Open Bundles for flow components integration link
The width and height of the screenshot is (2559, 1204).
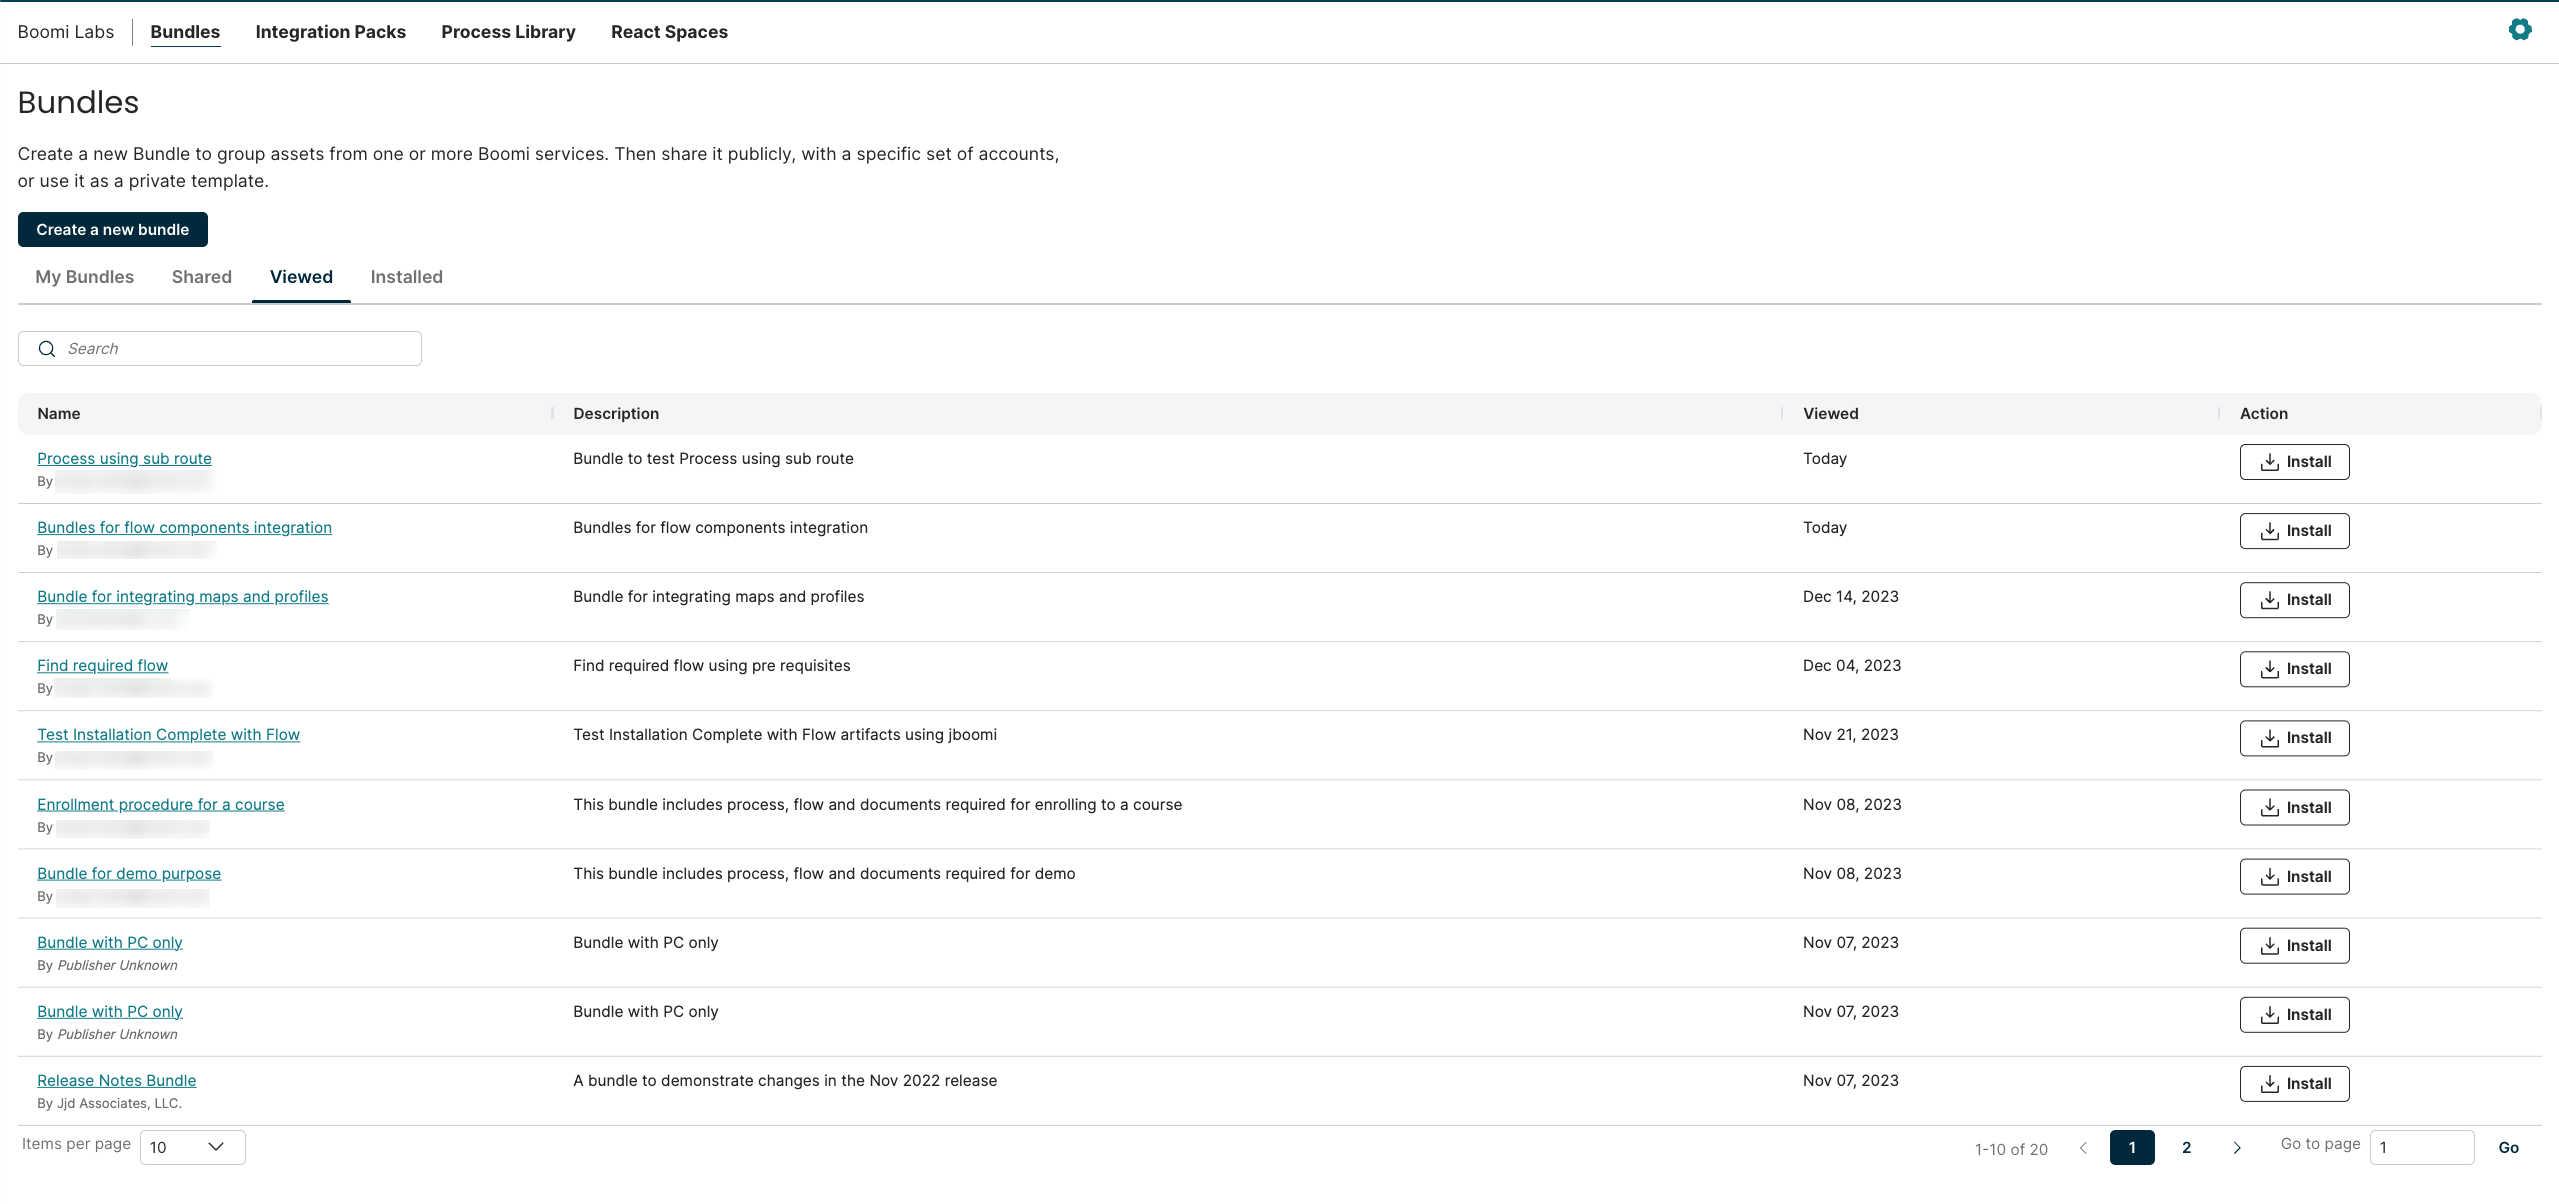(184, 528)
